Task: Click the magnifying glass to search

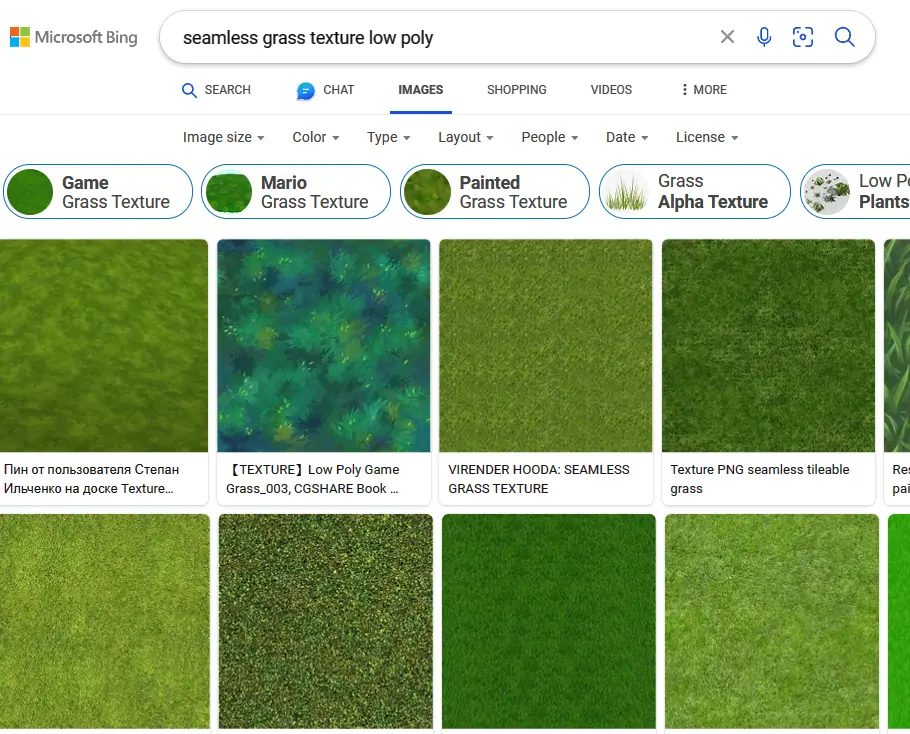Action: pyautogui.click(x=844, y=37)
